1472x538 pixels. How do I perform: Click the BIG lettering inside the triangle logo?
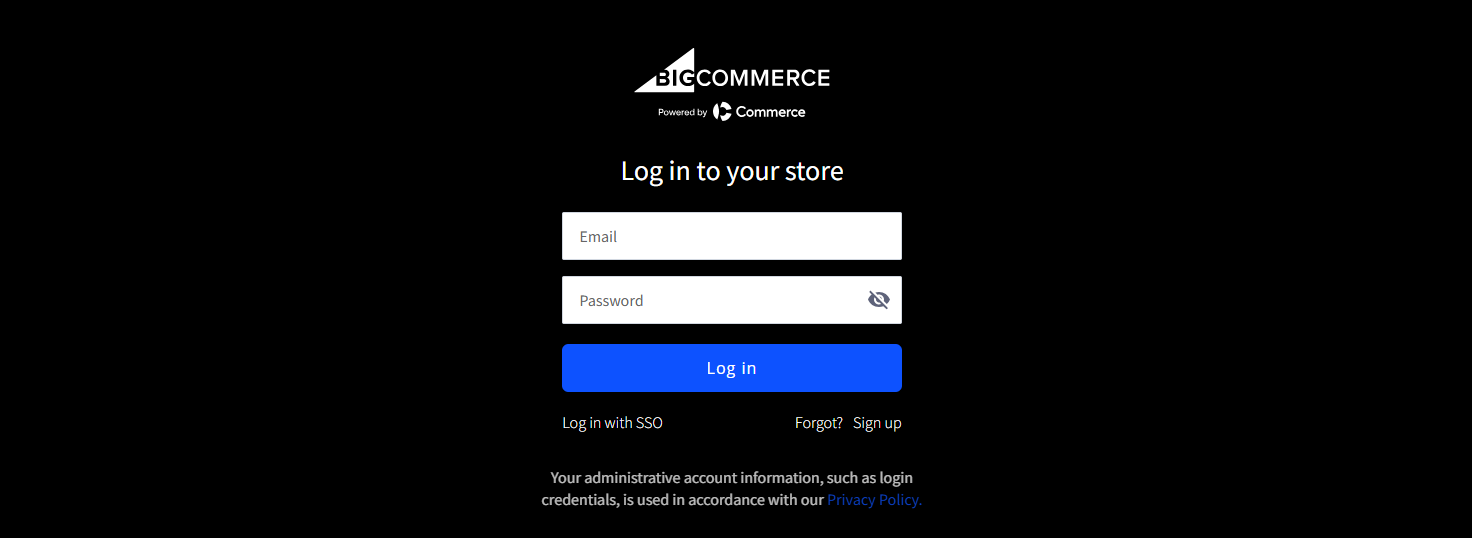[675, 80]
